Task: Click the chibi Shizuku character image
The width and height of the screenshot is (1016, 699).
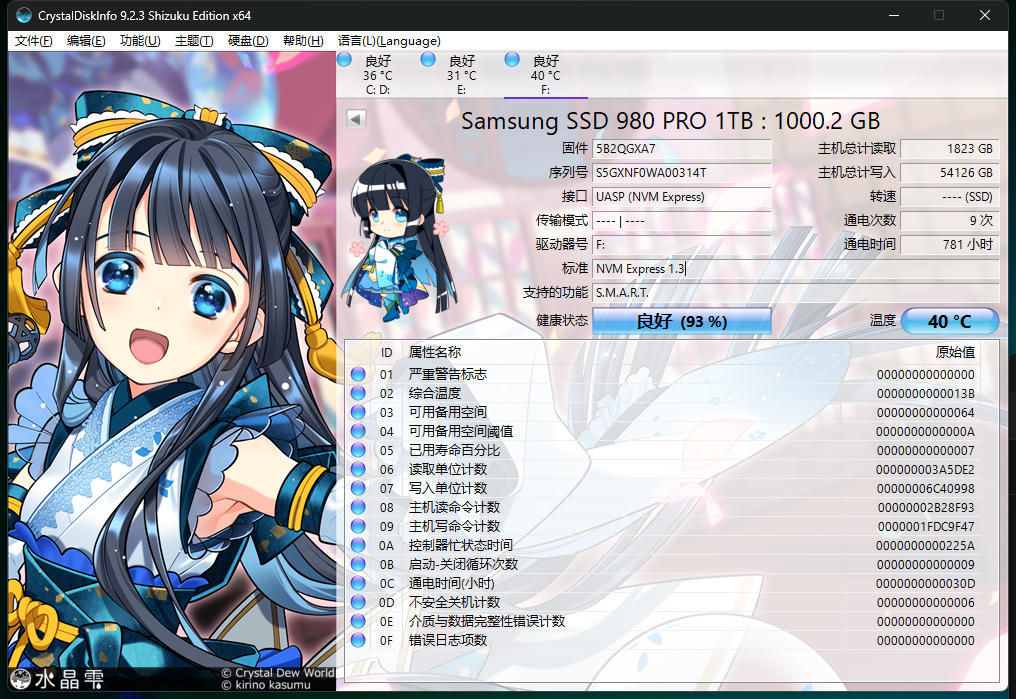Action: click(400, 238)
